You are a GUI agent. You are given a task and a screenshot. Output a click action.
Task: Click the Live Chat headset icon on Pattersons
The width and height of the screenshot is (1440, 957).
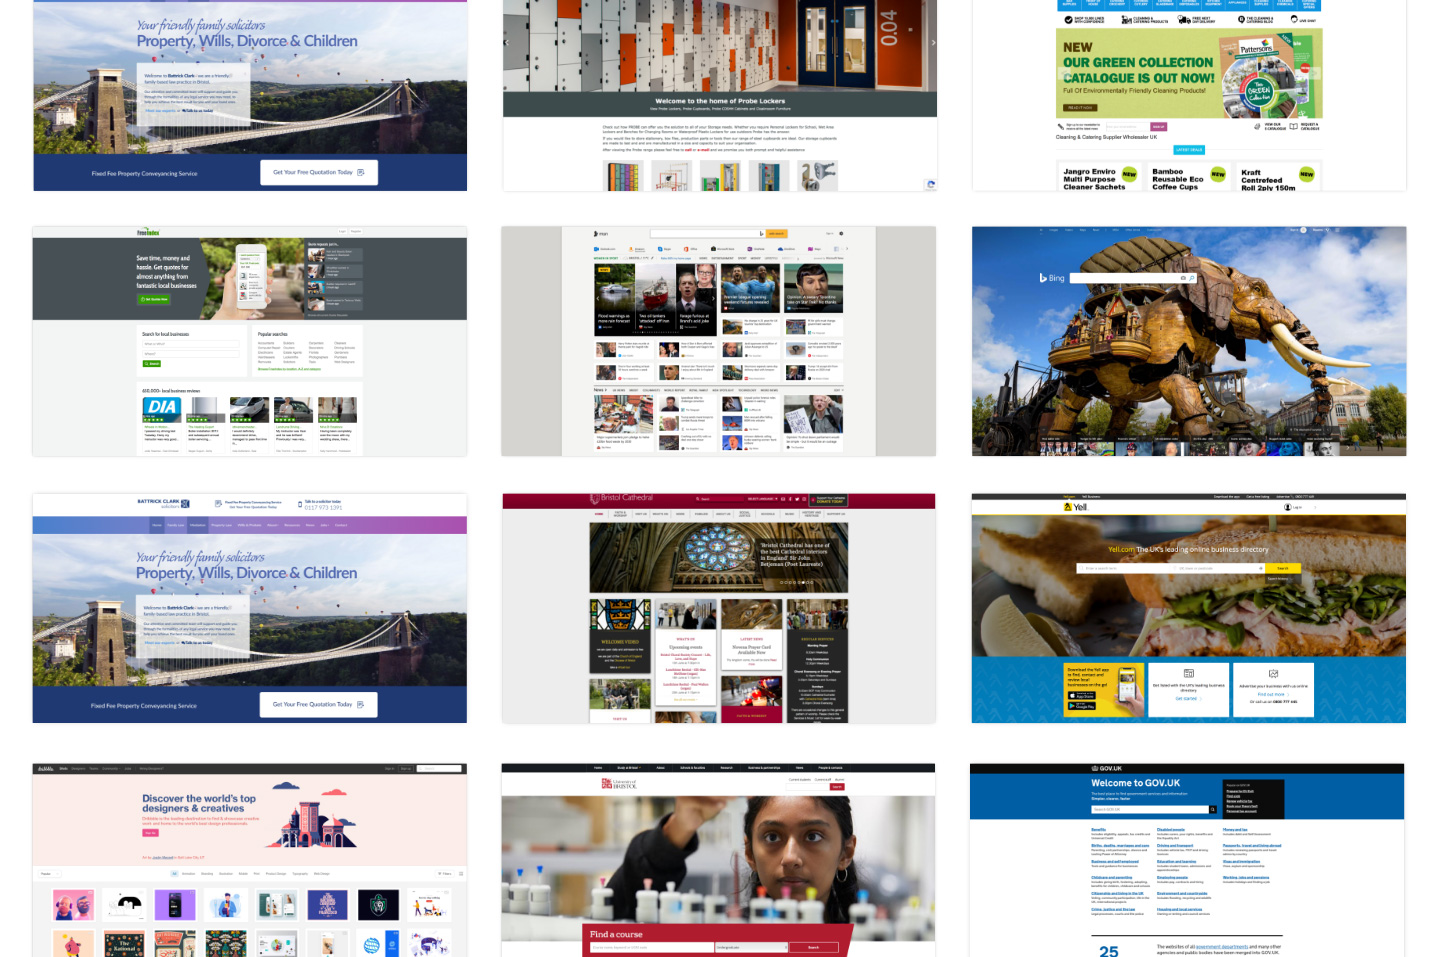coord(1294,18)
